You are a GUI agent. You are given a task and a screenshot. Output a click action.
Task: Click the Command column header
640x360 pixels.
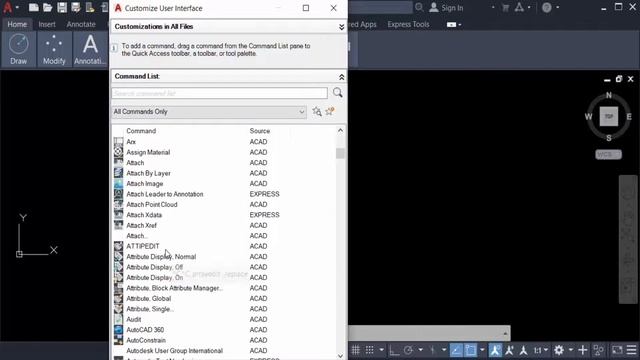tap(141, 131)
